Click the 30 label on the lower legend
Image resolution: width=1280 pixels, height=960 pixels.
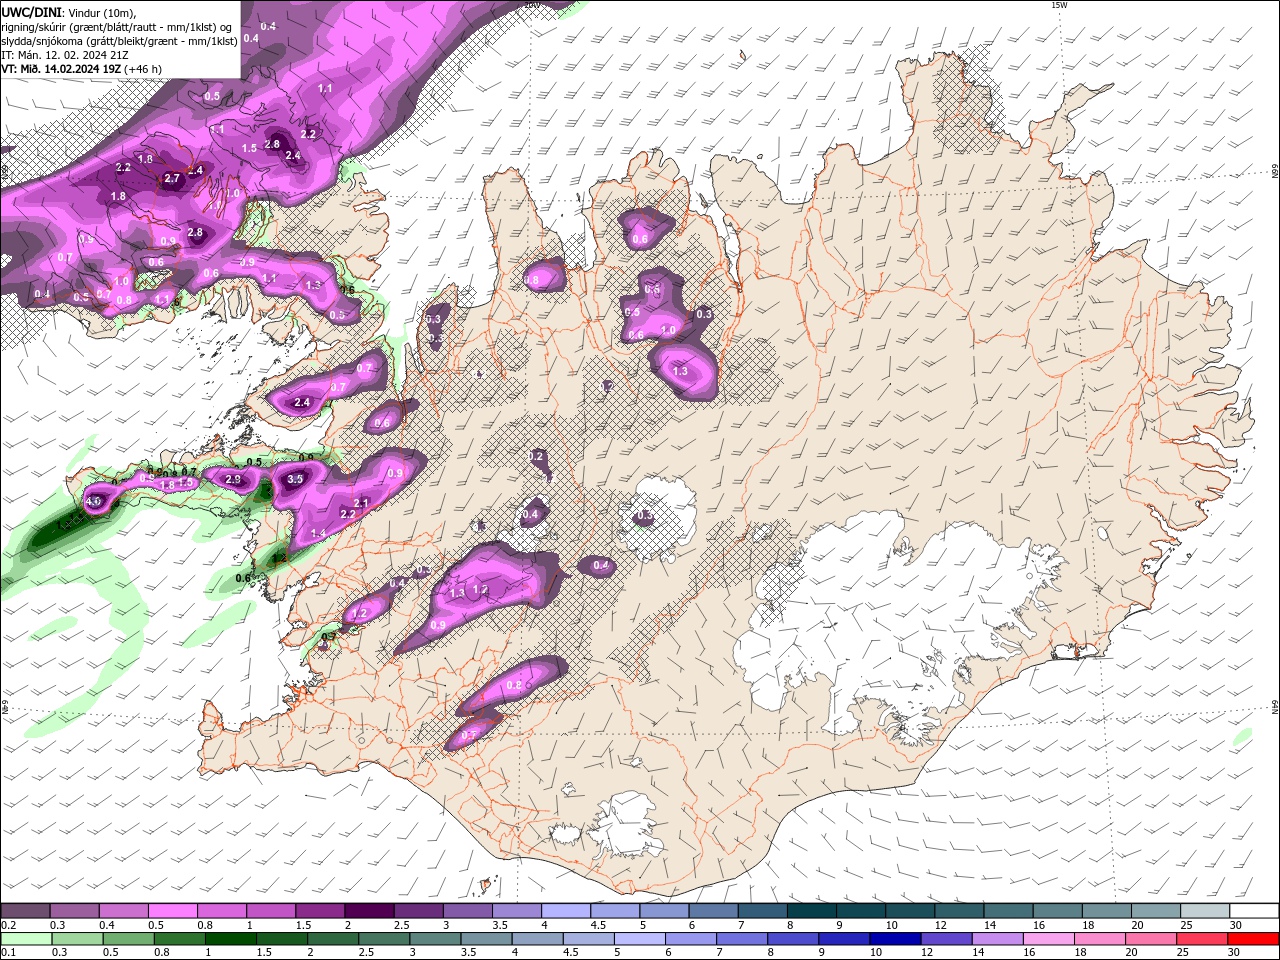[1235, 953]
